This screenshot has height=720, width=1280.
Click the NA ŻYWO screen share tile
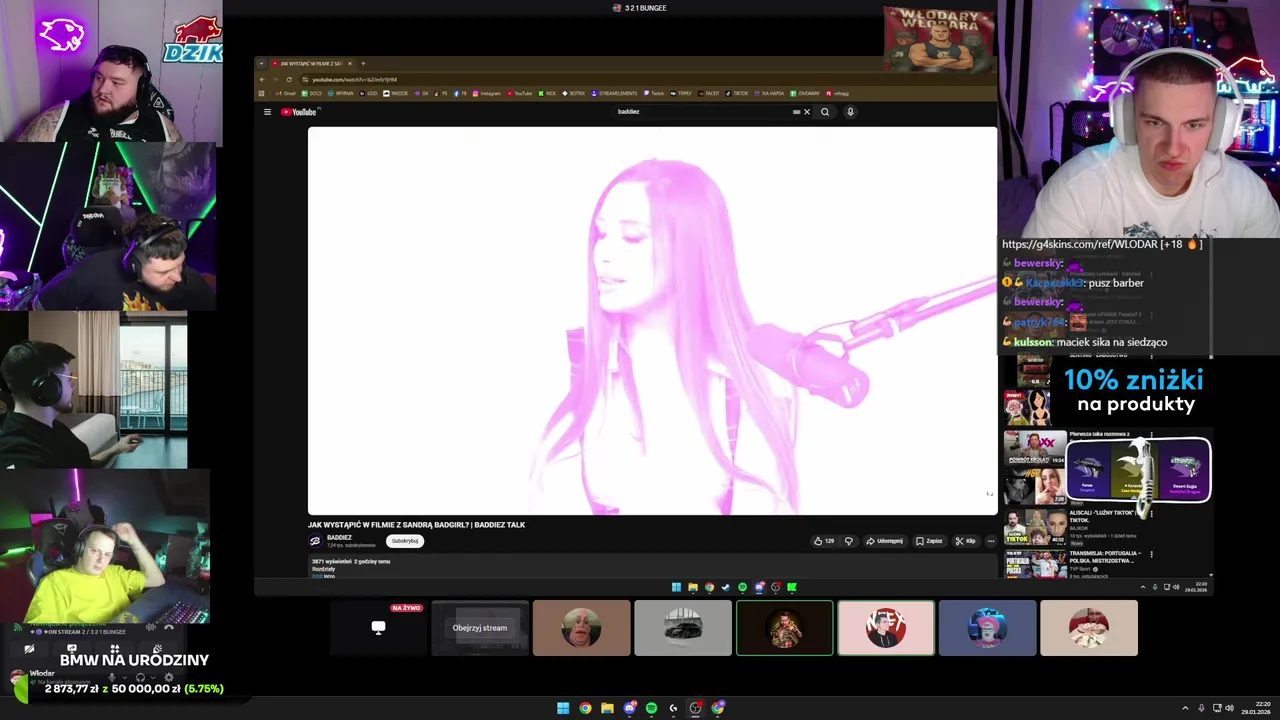pos(378,628)
